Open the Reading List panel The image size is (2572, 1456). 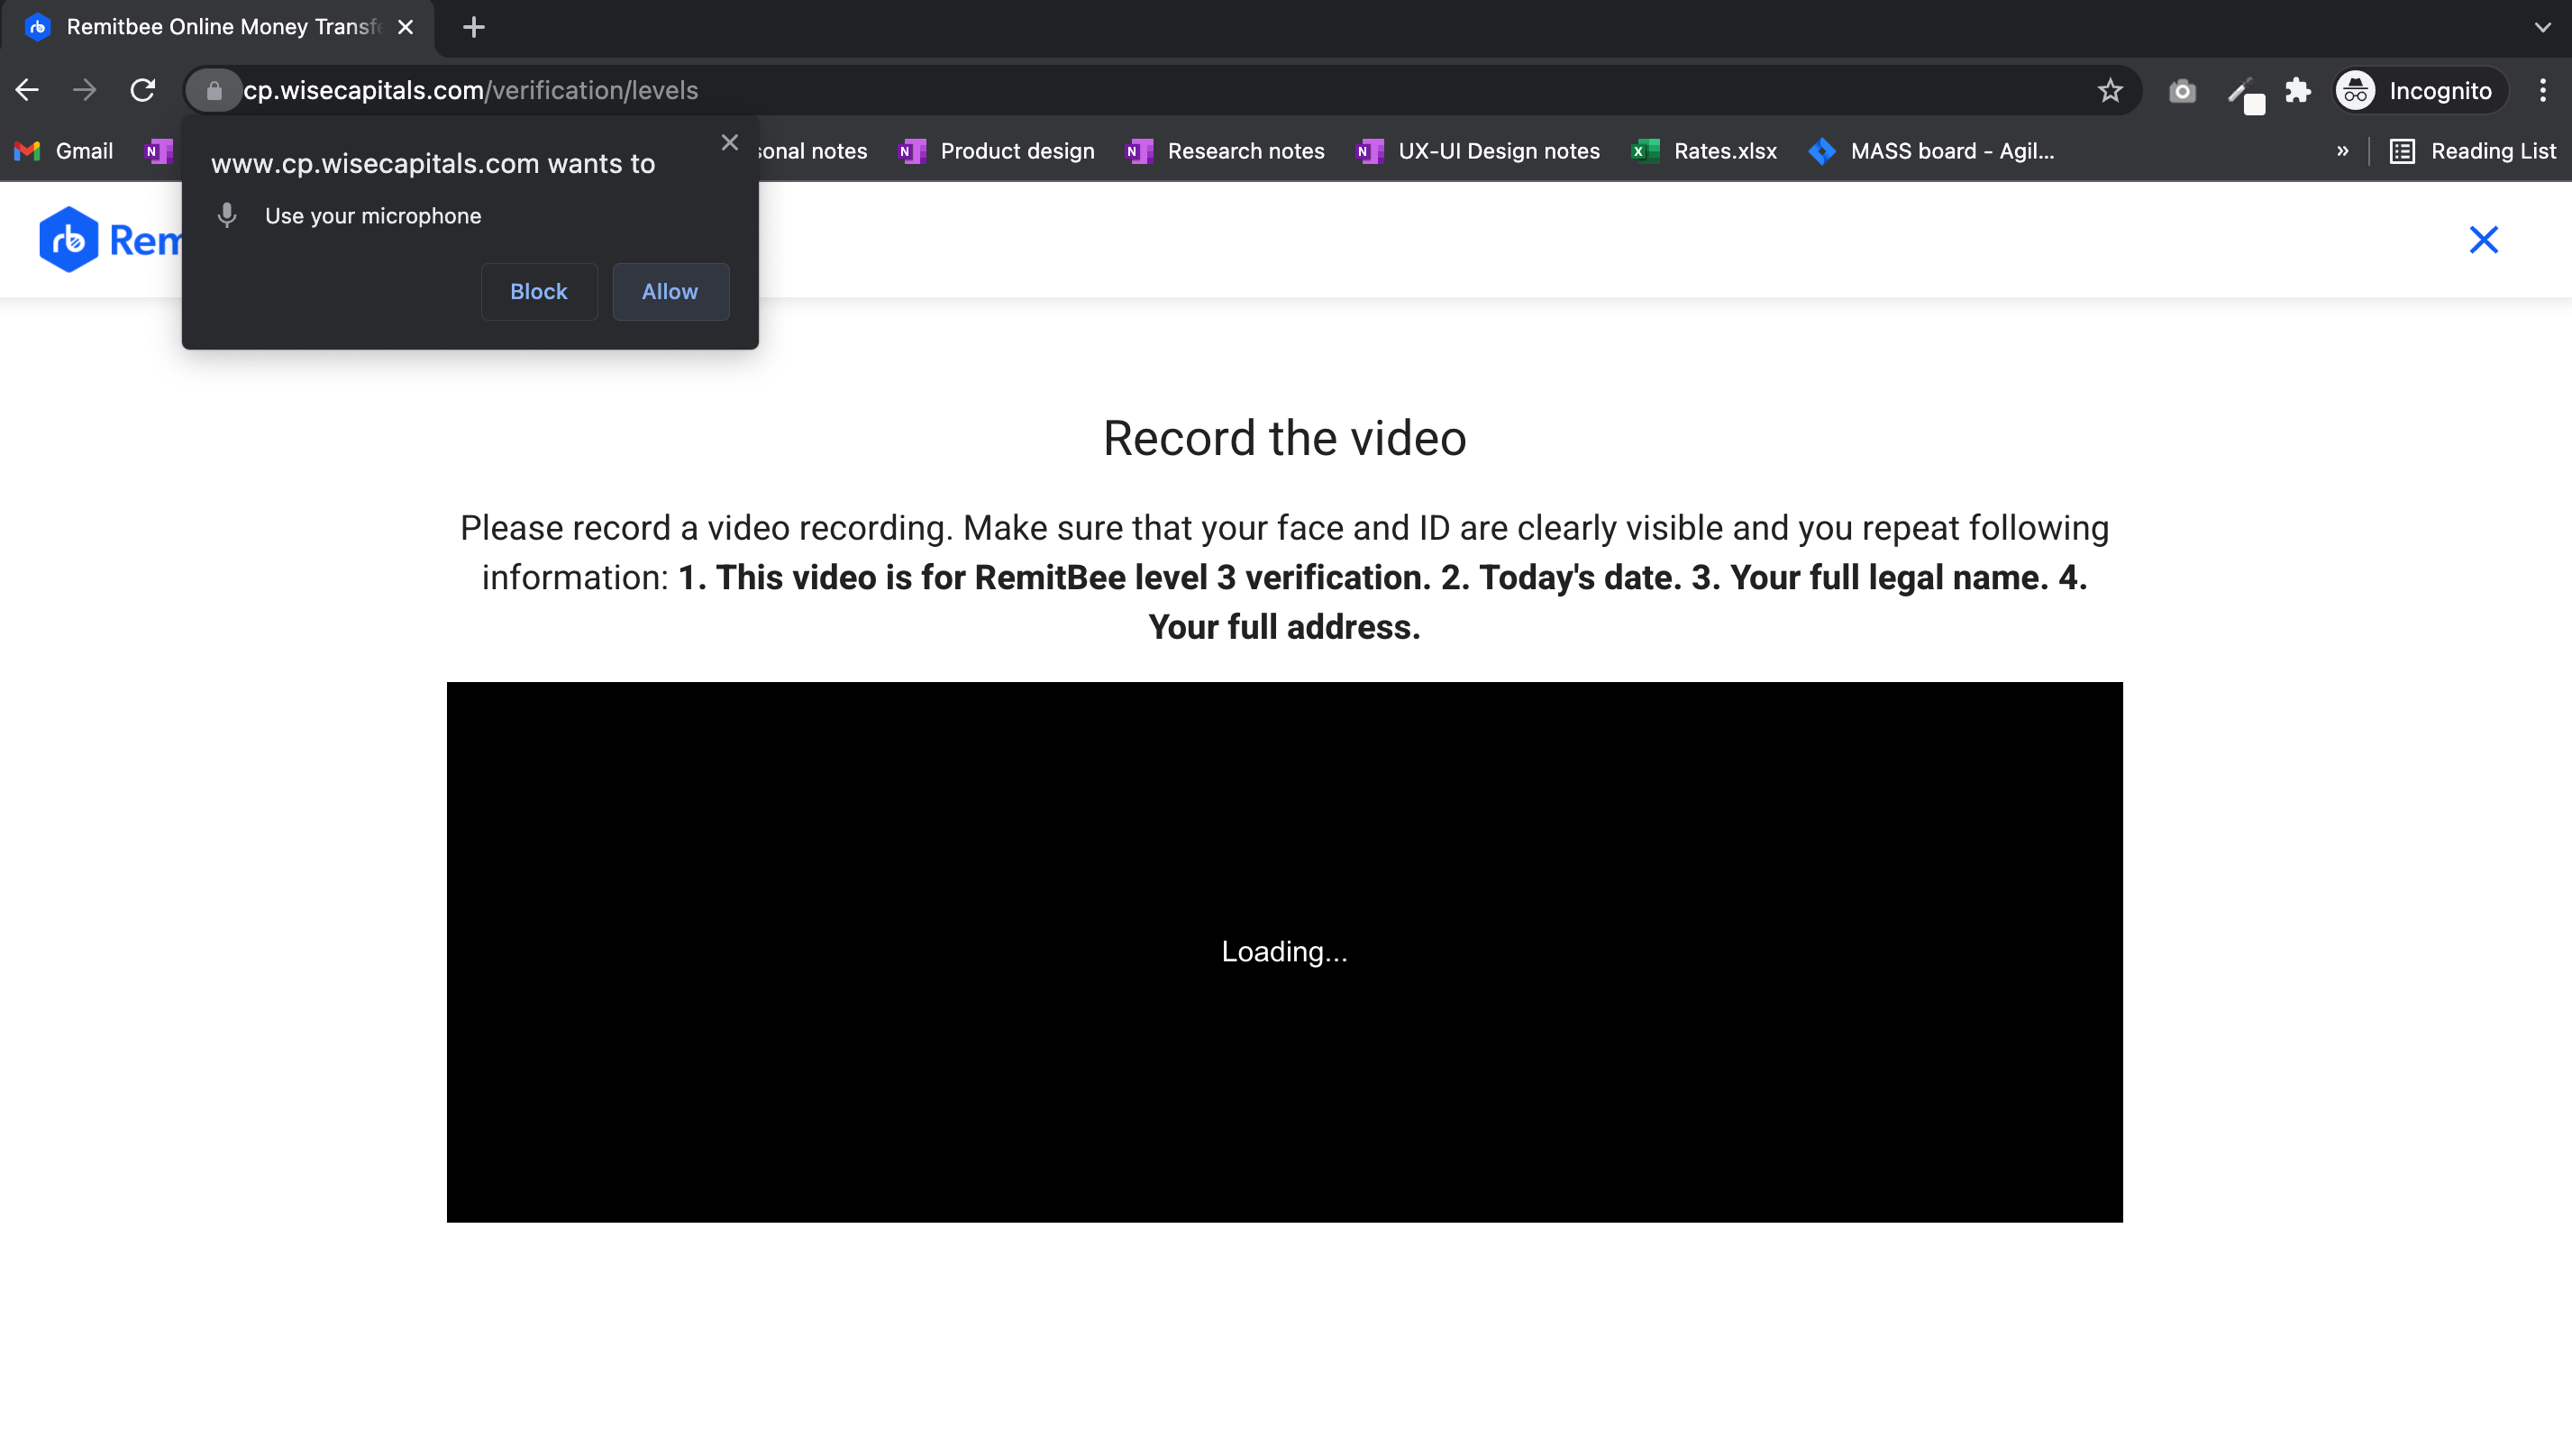2473,151
